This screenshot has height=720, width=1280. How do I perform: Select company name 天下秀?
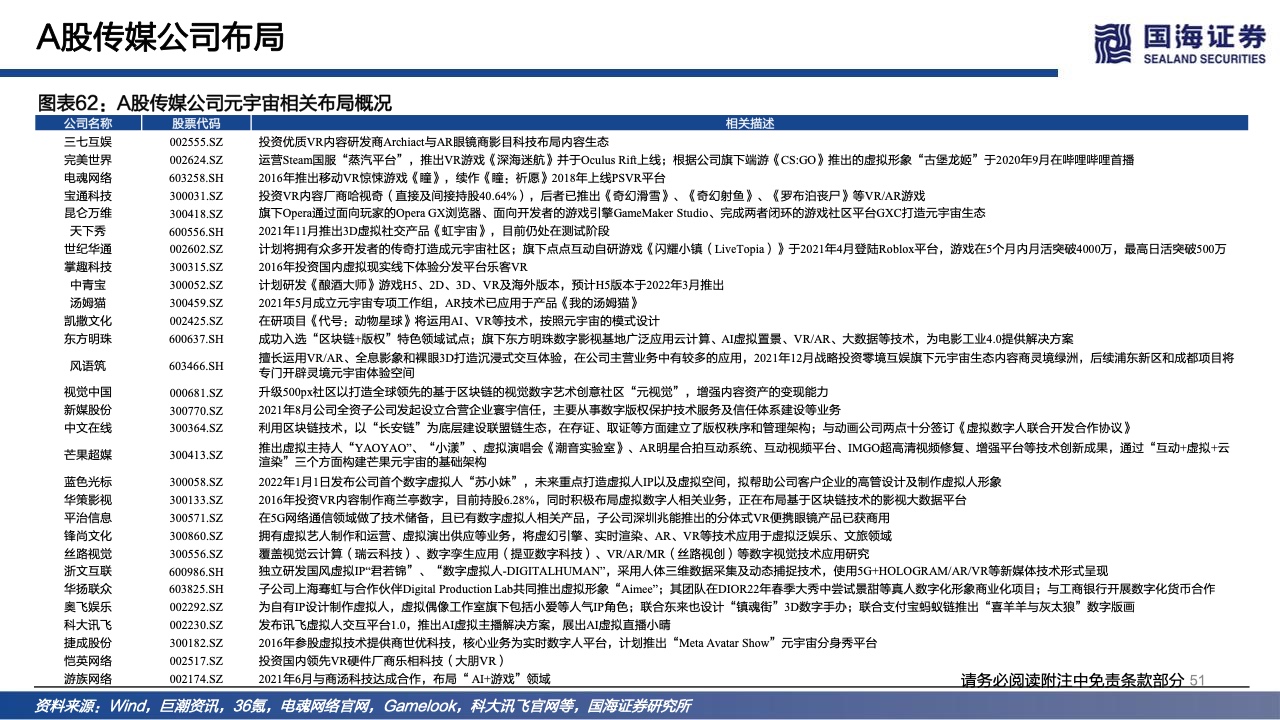tap(88, 230)
